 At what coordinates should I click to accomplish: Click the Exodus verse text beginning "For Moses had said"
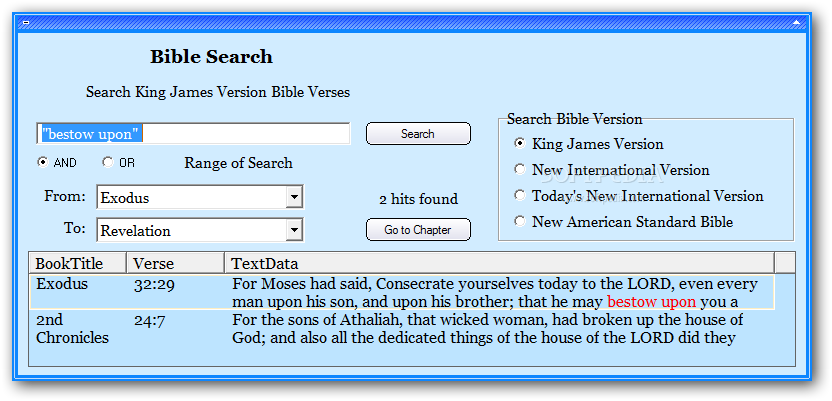pyautogui.click(x=495, y=292)
